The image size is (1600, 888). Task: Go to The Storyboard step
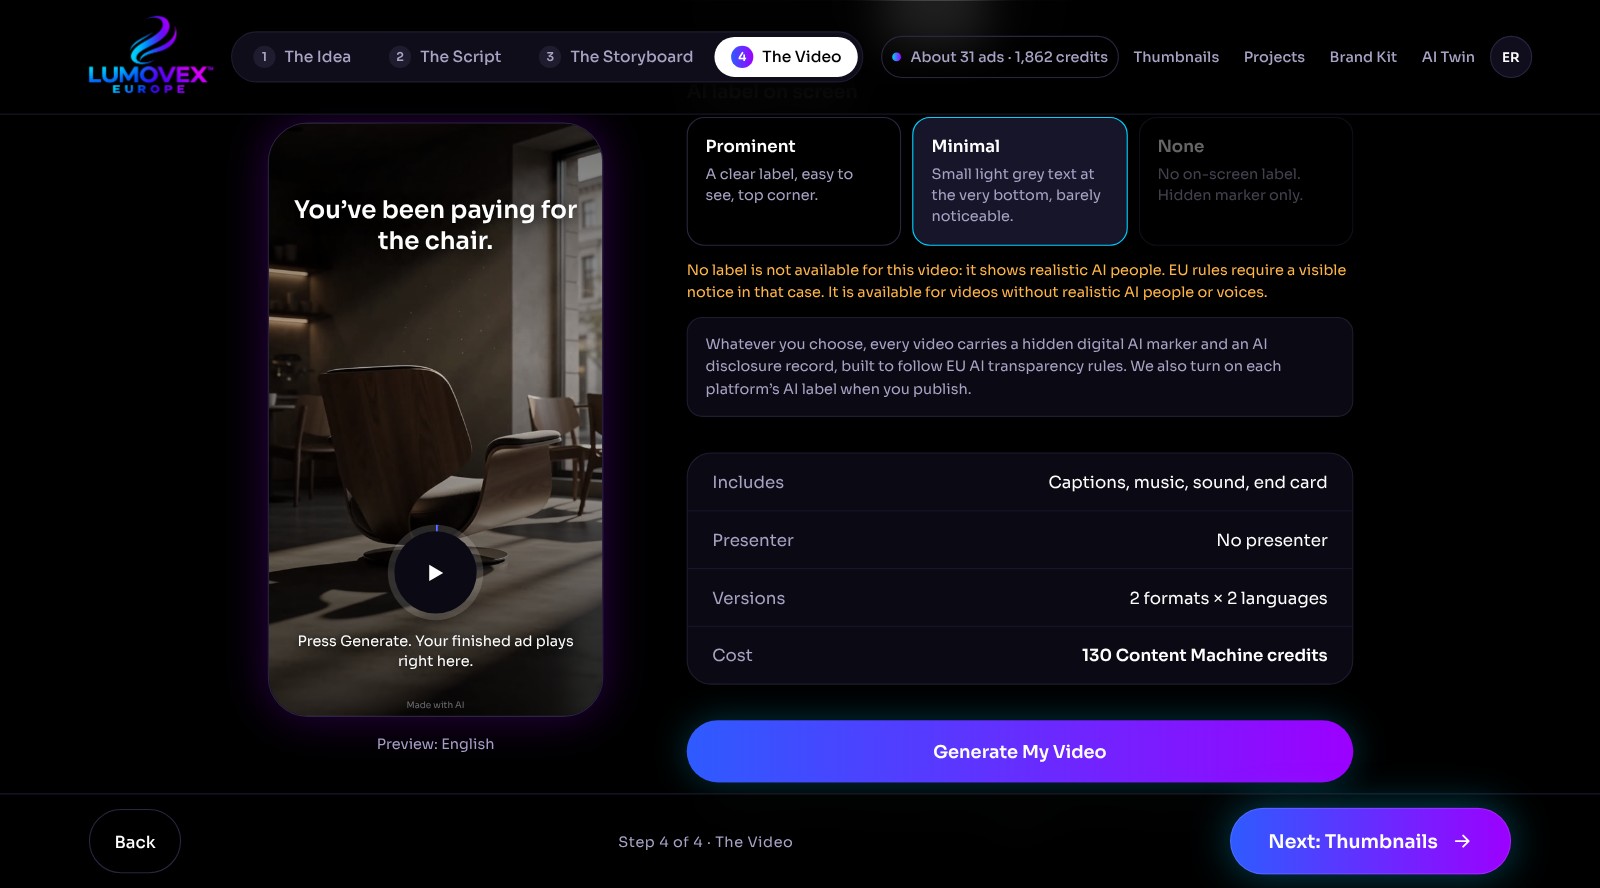[617, 57]
